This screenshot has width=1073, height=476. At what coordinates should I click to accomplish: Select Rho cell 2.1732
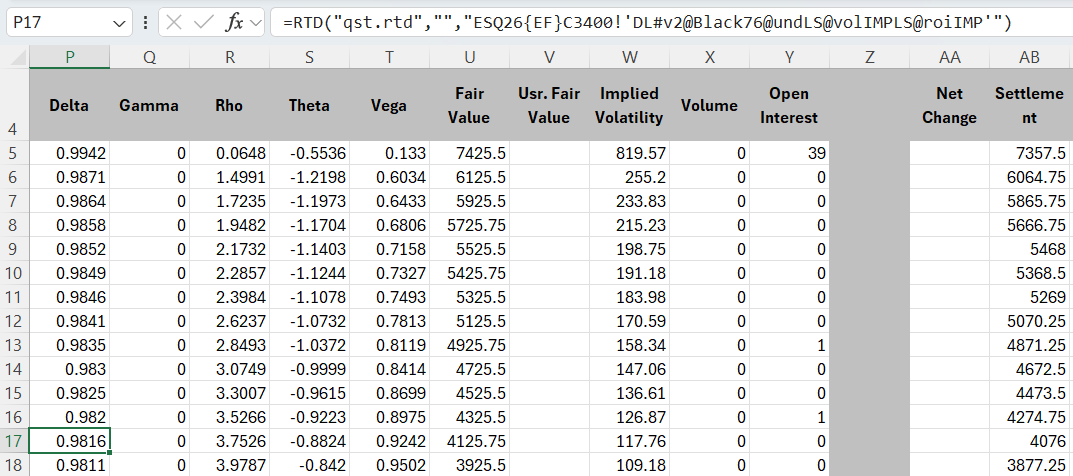tap(229, 248)
